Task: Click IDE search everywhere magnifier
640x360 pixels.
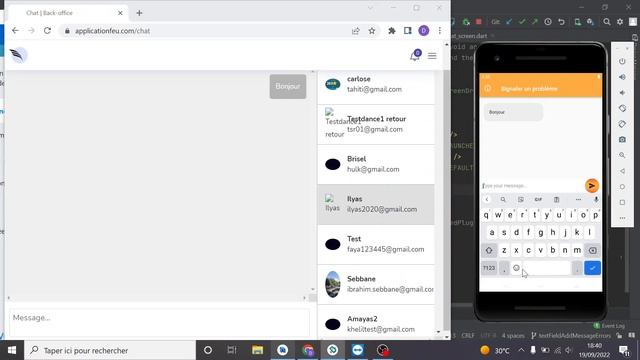Action: pyautogui.click(x=607, y=22)
